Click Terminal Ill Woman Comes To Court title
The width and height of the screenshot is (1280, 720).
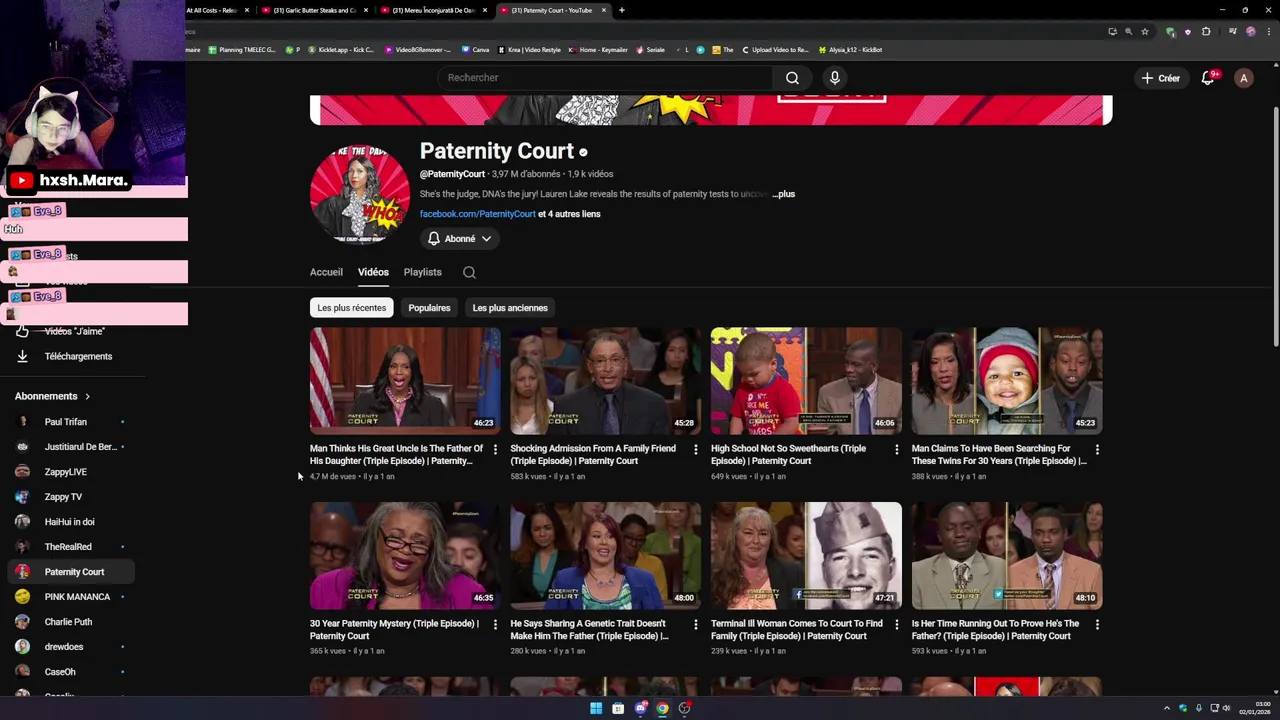click(x=796, y=629)
